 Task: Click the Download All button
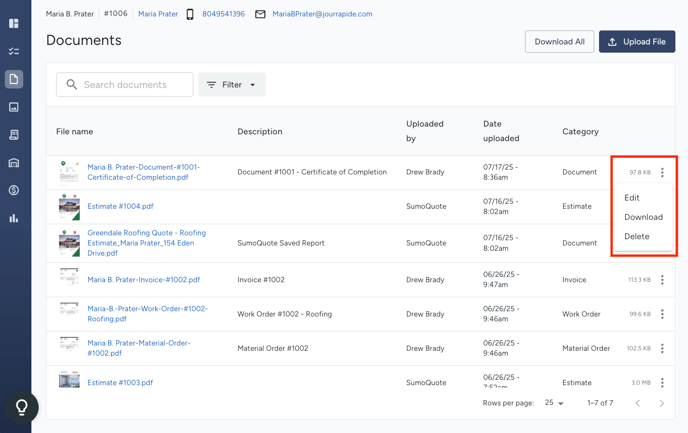[559, 42]
